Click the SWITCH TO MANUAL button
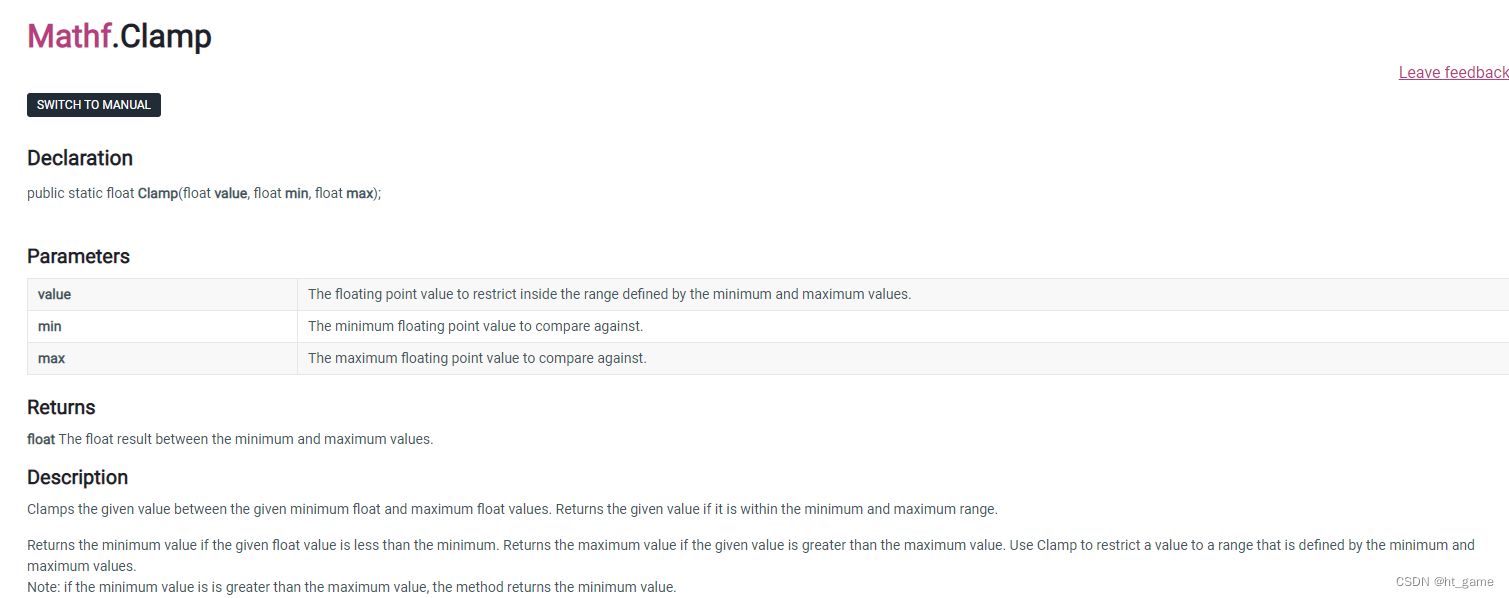The height and width of the screenshot is (598, 1509). click(94, 105)
